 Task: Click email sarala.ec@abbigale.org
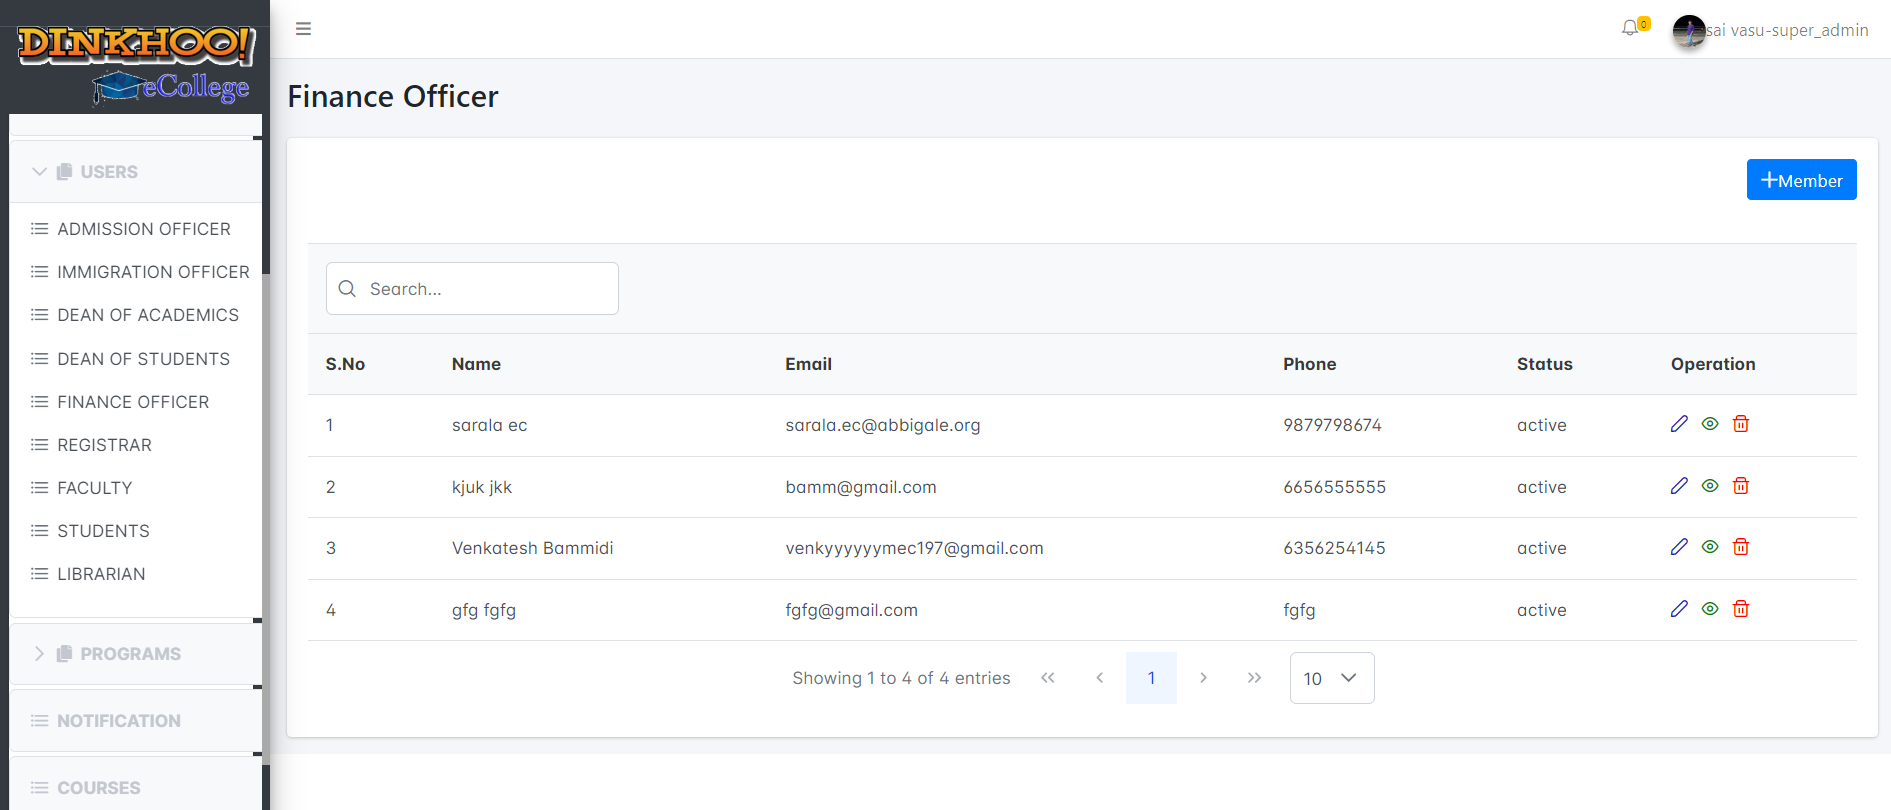(883, 425)
